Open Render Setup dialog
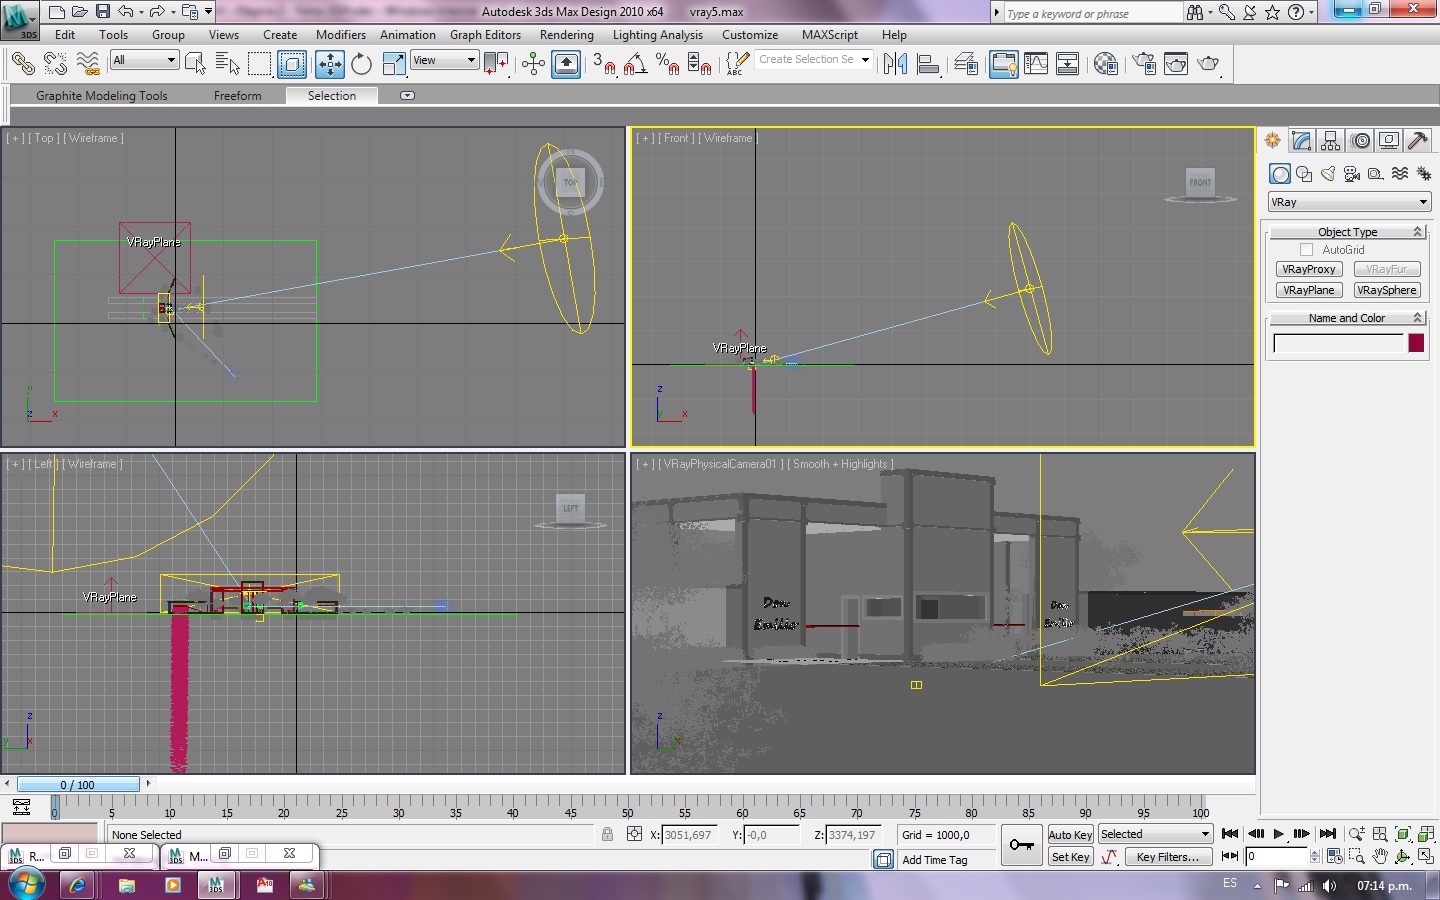This screenshot has width=1440, height=900. 1143,64
